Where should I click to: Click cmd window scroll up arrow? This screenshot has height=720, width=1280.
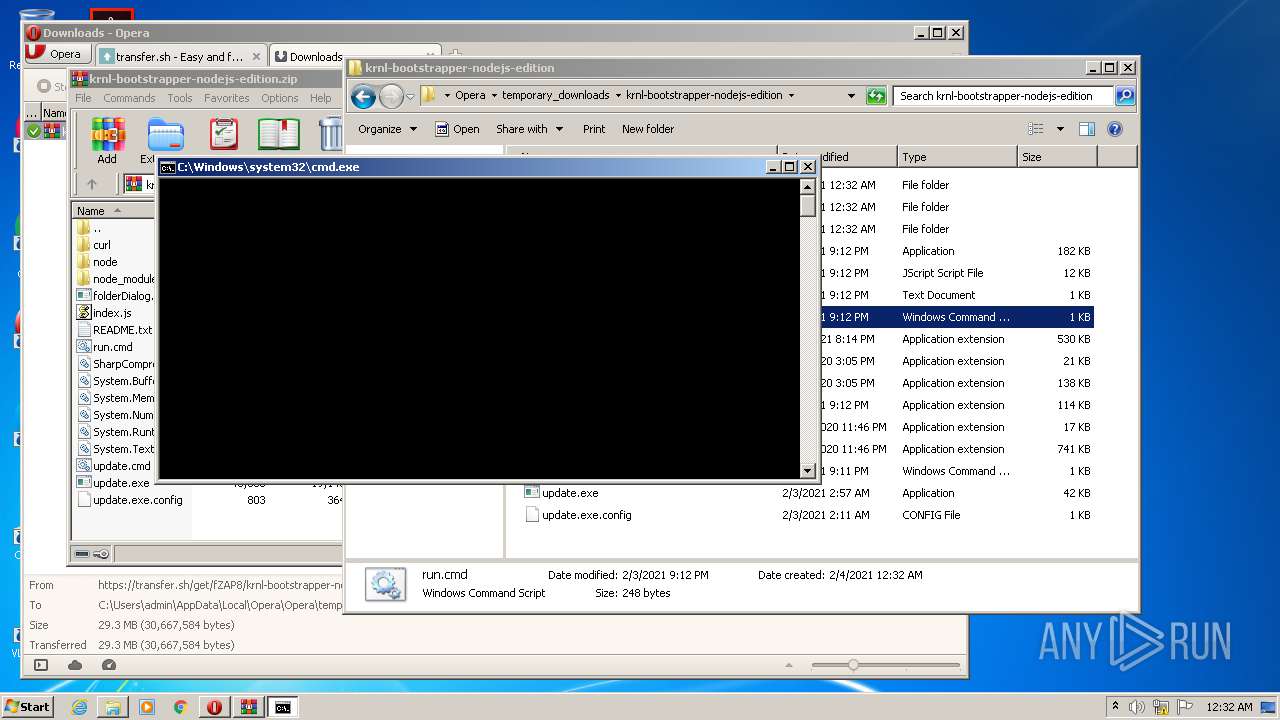pyautogui.click(x=808, y=187)
